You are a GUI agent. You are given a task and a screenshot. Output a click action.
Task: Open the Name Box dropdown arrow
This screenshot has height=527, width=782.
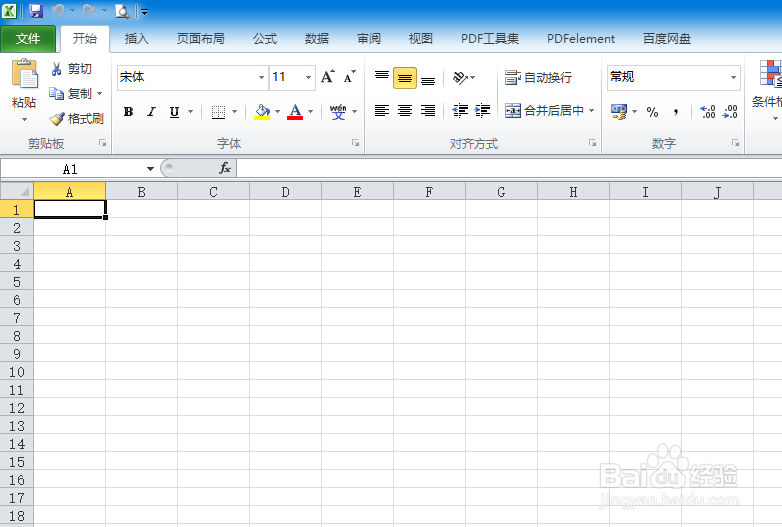(x=150, y=169)
